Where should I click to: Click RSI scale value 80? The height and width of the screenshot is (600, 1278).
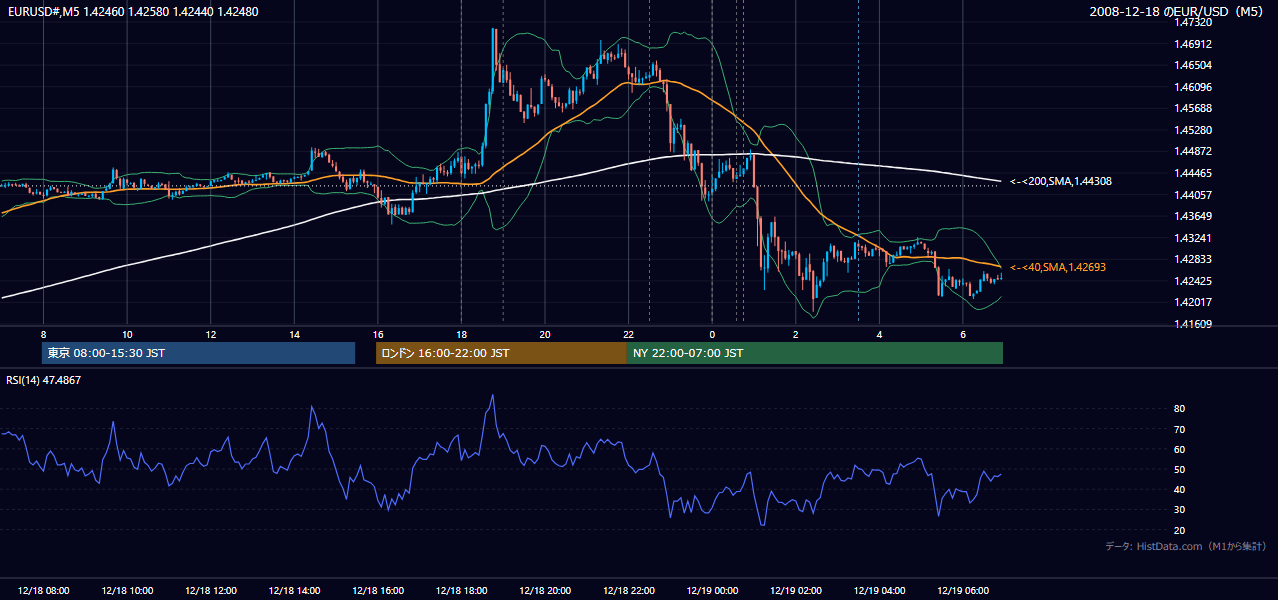pyautogui.click(x=1180, y=409)
